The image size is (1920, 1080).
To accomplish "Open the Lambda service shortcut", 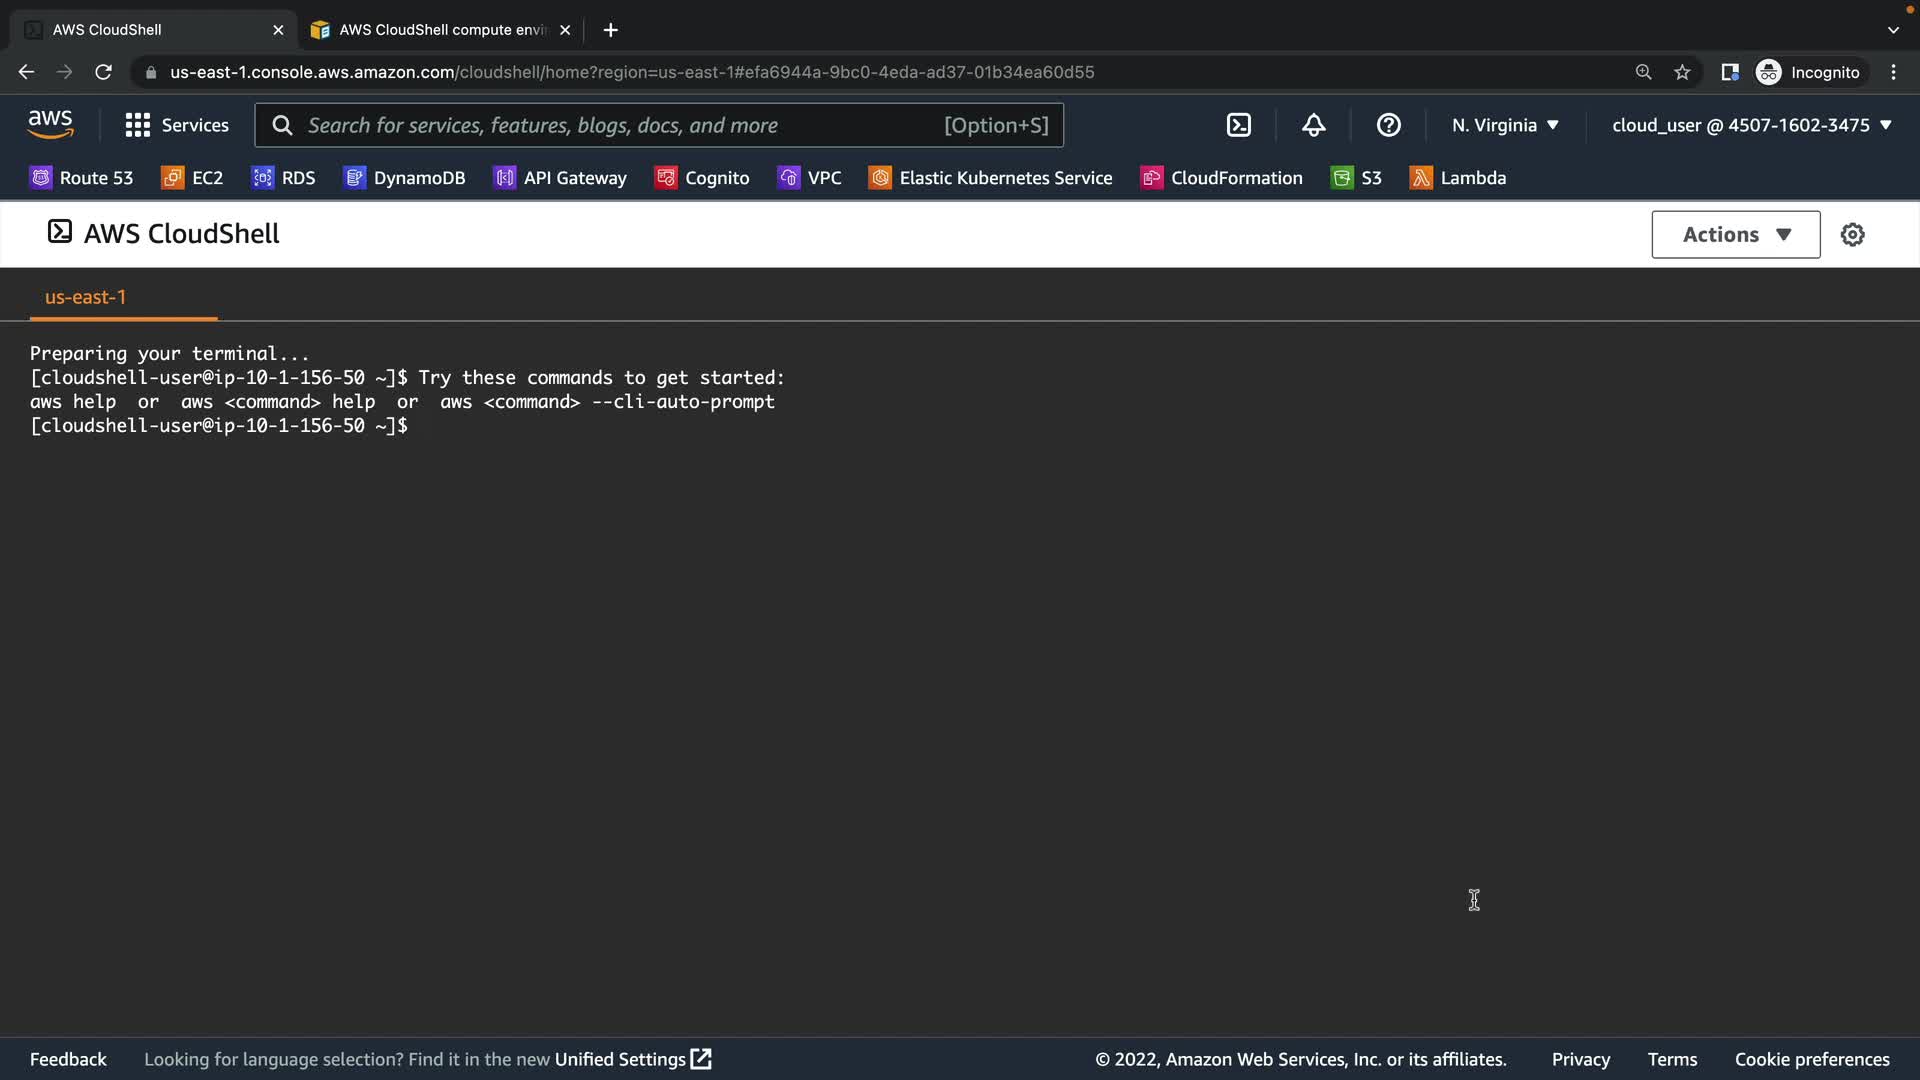I will click(x=1458, y=178).
